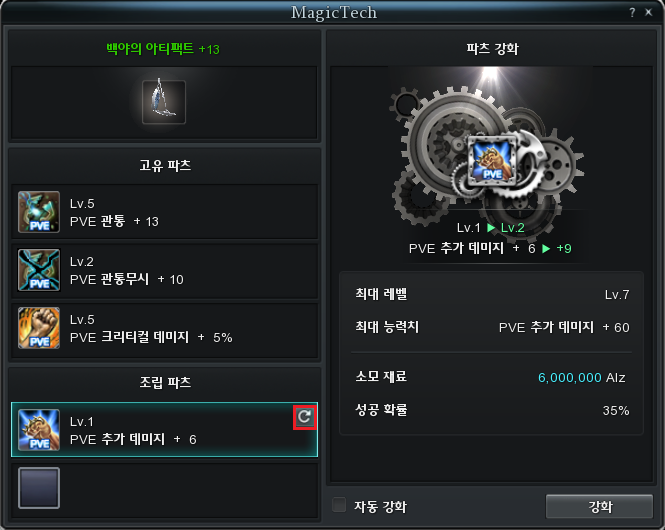The height and width of the screenshot is (530, 665).
Task: Close the MagicTech window
Action: pos(648,13)
